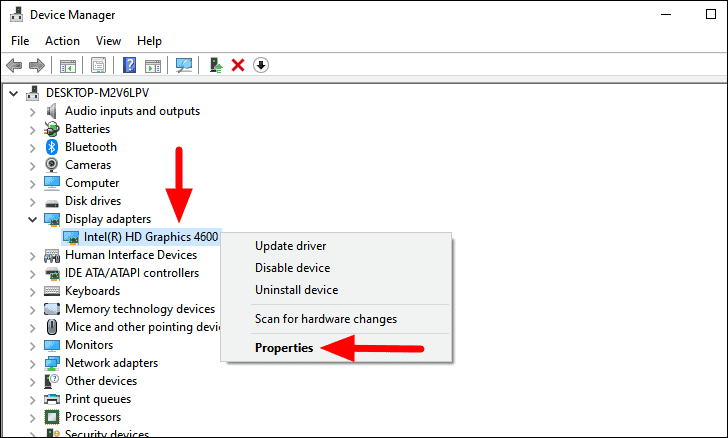The height and width of the screenshot is (438, 728).
Task: Click the Intel HD Graphics adapter icon
Action: point(71,237)
